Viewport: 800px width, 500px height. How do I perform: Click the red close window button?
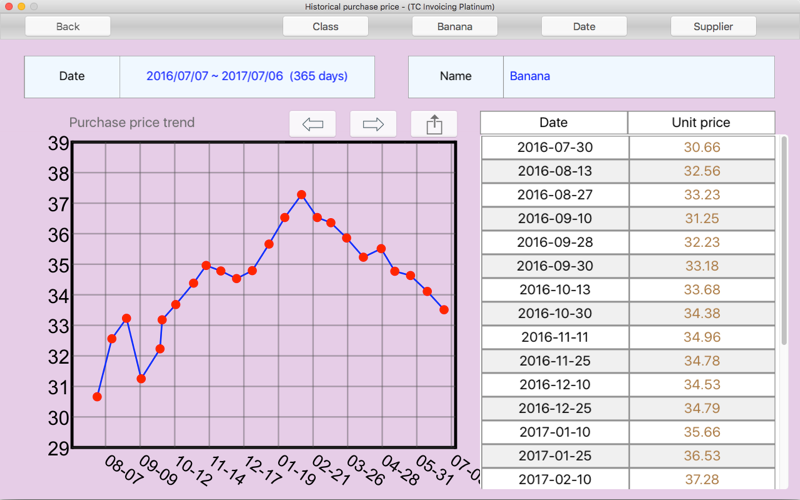click(x=9, y=6)
